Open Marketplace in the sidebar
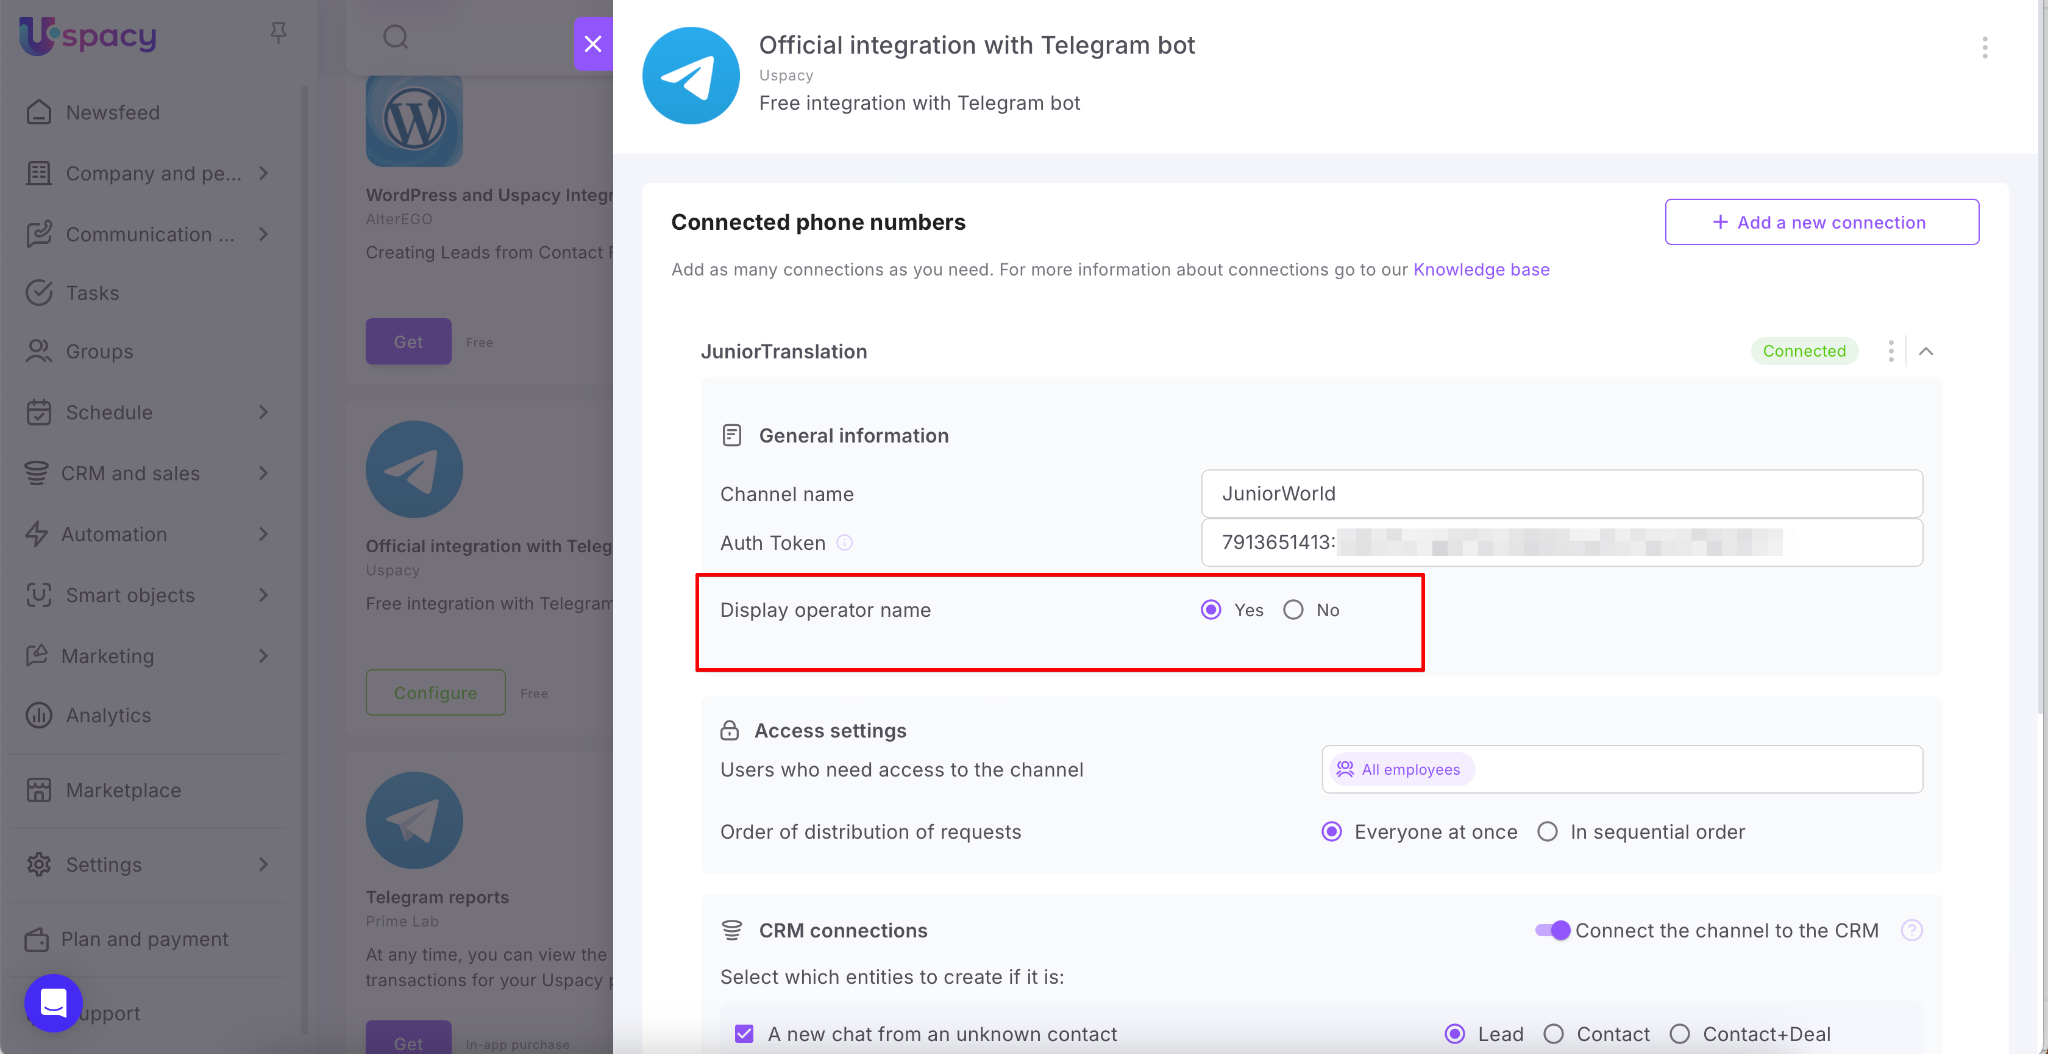 pos(123,790)
